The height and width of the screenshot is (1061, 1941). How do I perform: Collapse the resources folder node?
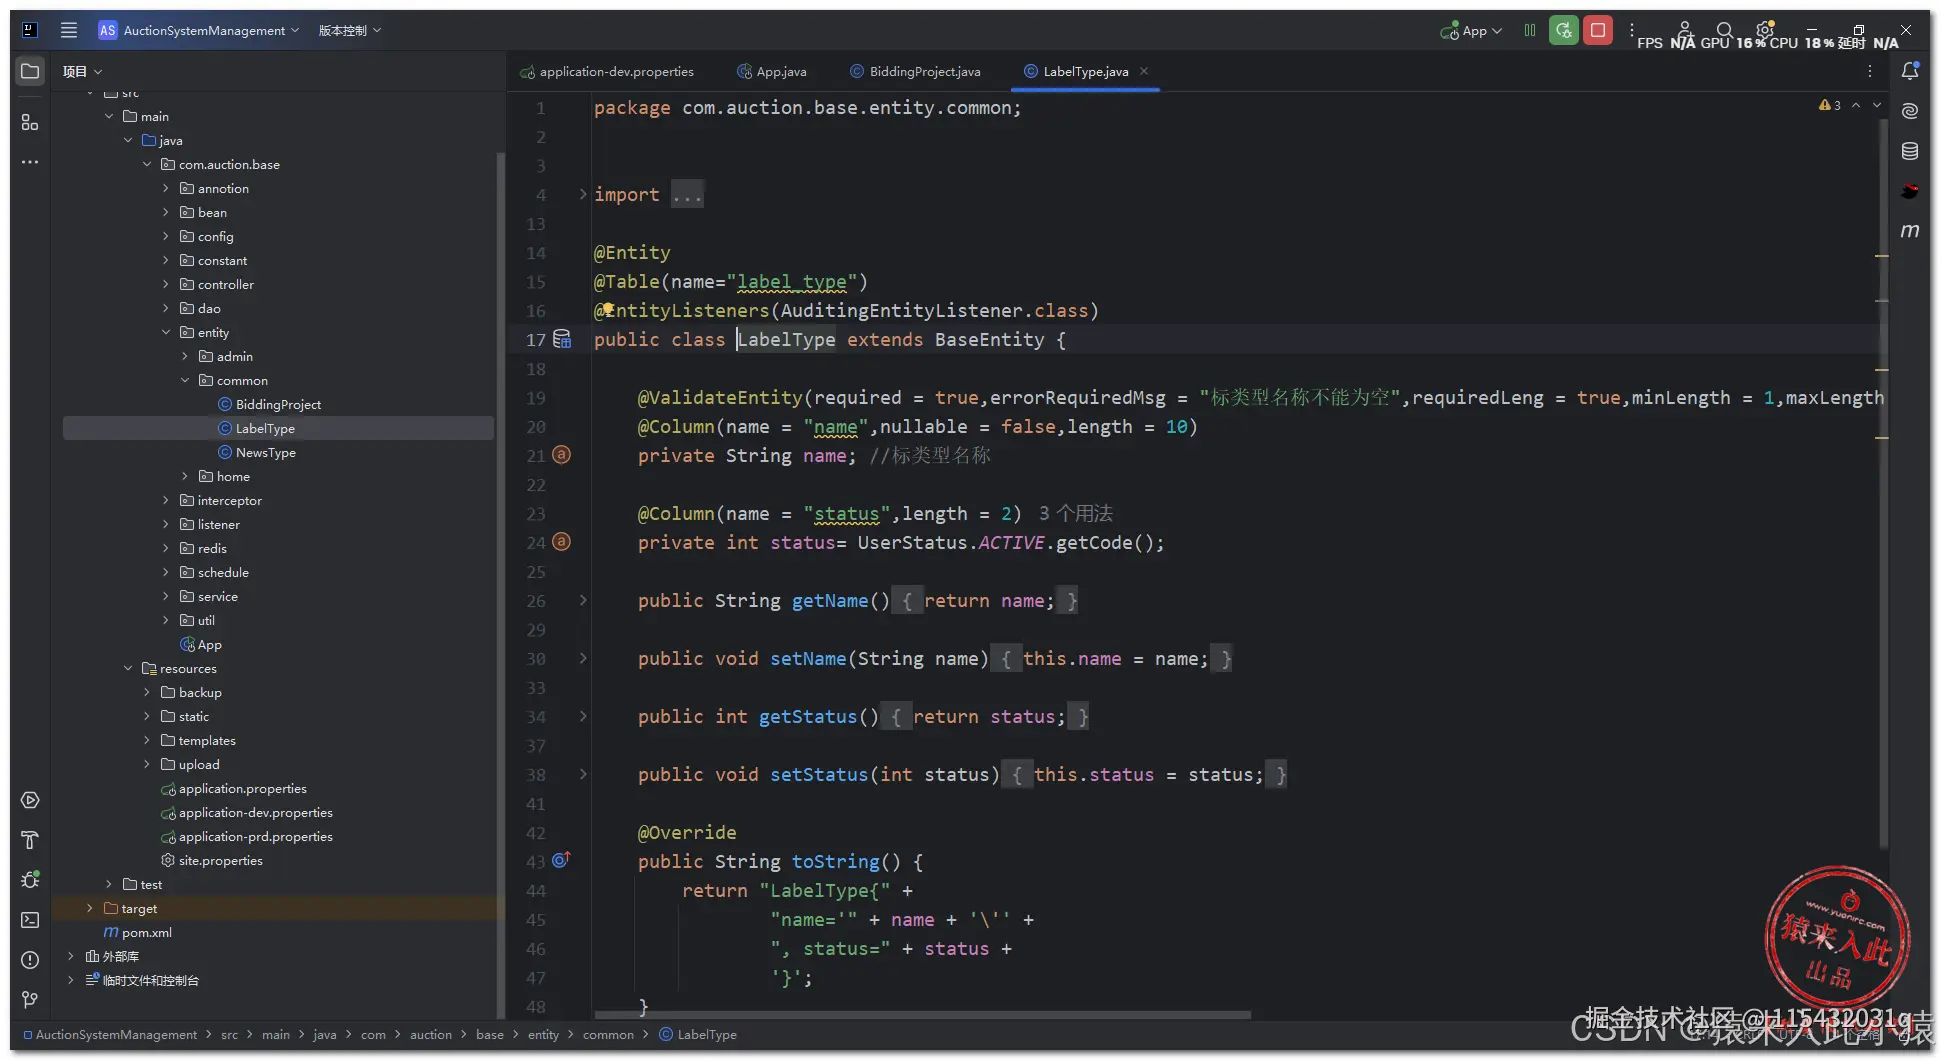pyautogui.click(x=128, y=668)
